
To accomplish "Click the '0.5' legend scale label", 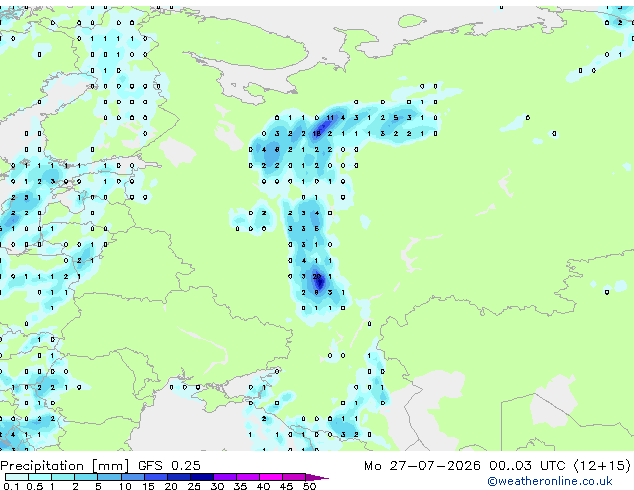I will (x=36, y=486).
